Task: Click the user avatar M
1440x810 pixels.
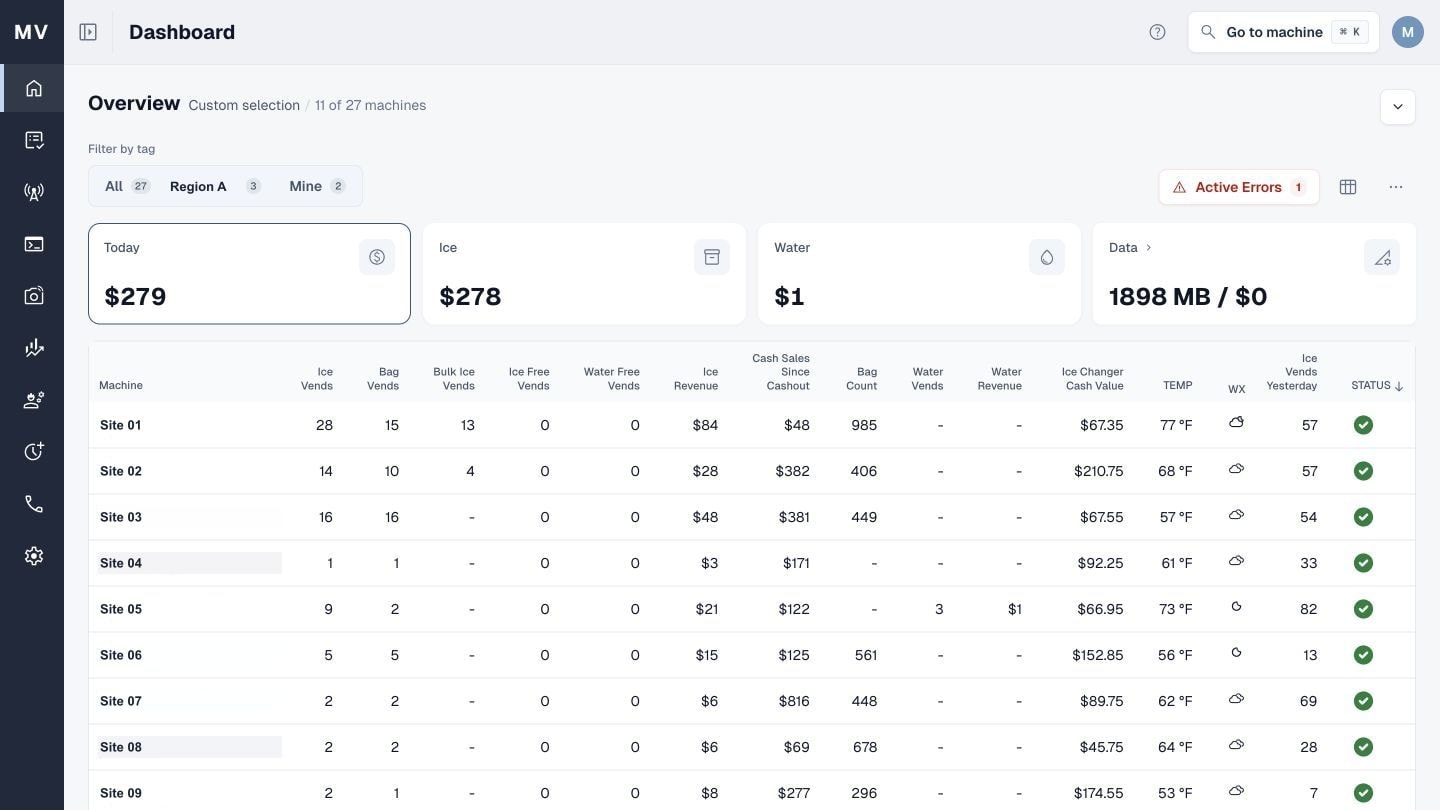Action: (1408, 32)
